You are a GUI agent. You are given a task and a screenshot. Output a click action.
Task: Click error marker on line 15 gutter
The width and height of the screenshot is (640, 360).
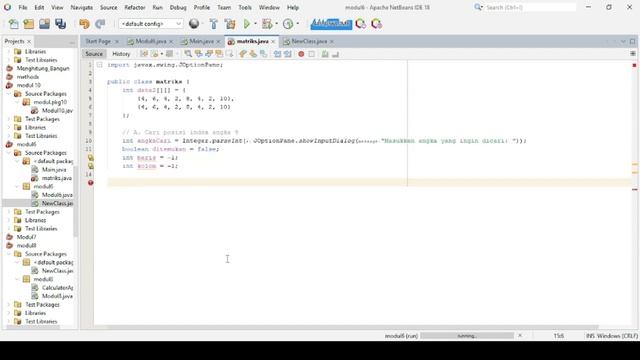coord(91,183)
